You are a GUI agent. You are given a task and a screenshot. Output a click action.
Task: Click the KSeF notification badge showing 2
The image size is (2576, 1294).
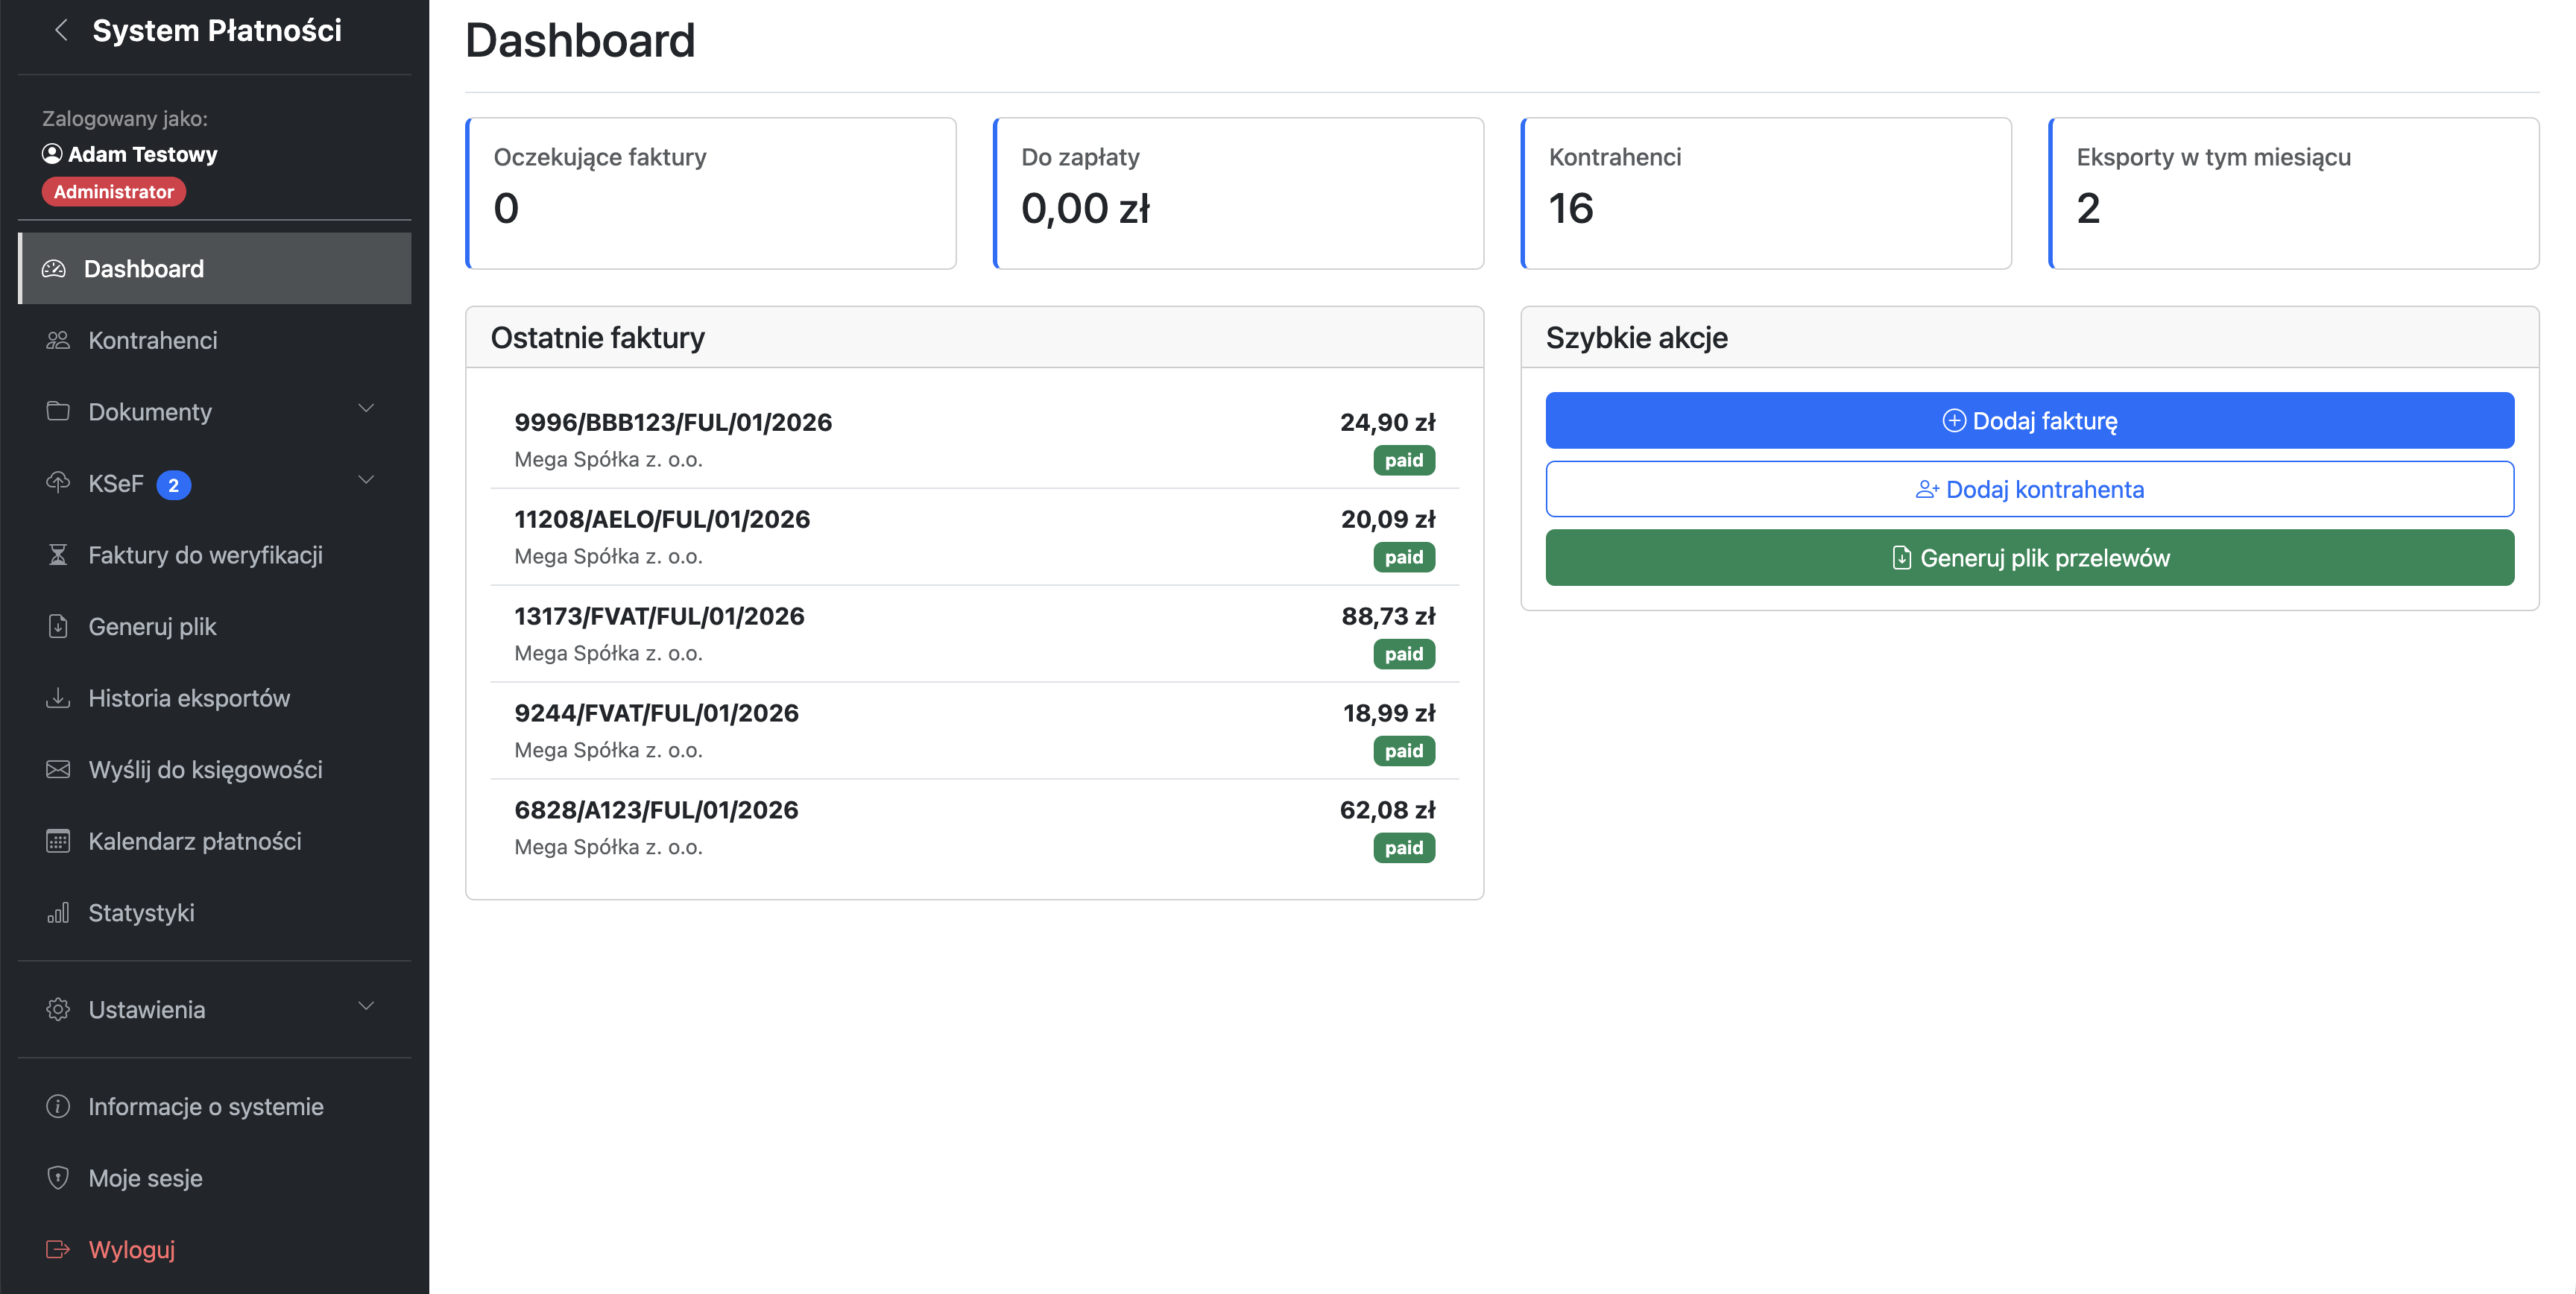(174, 485)
